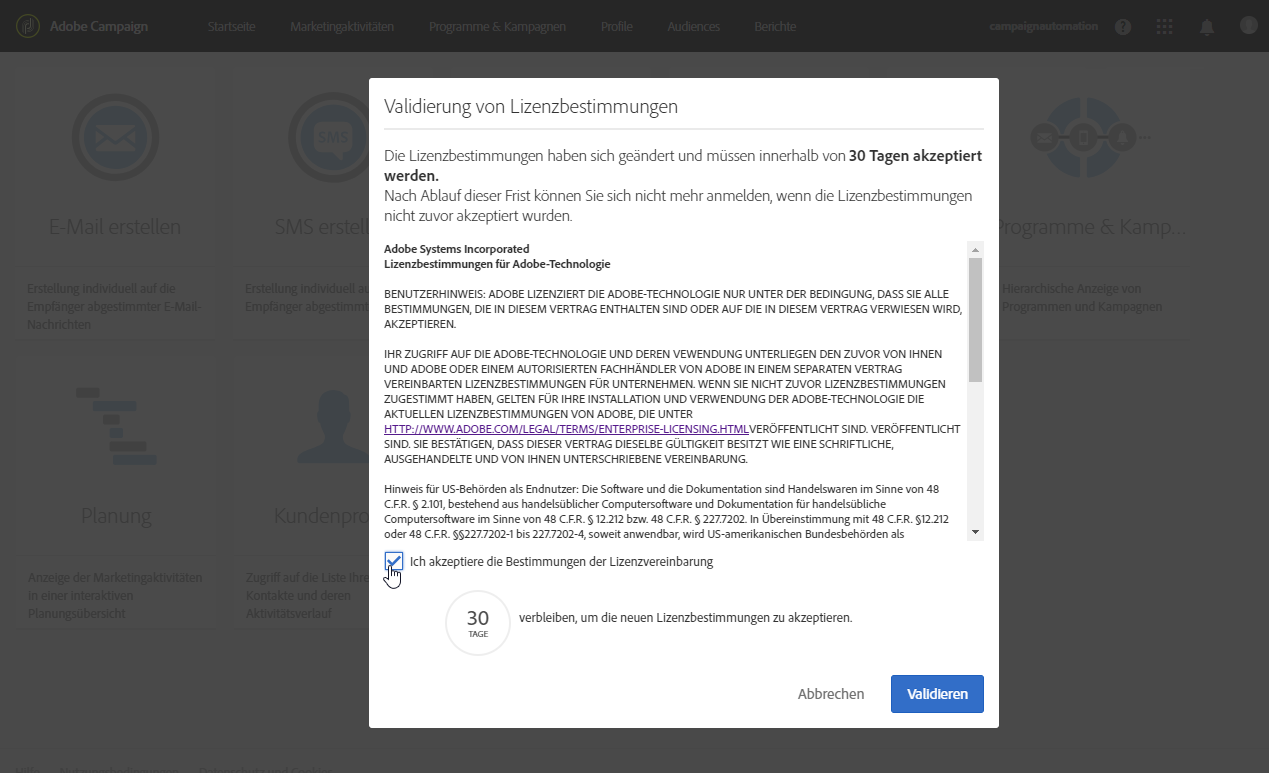Open the apps grid switcher icon
This screenshot has width=1269, height=773.
tap(1164, 27)
